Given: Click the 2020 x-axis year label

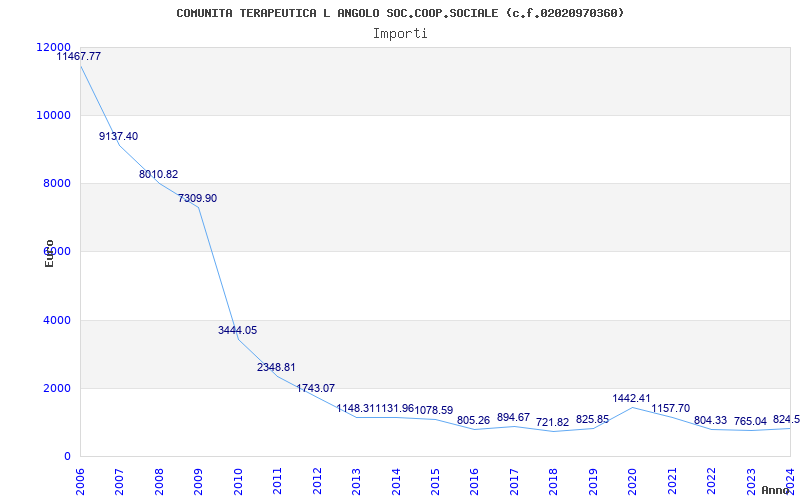Looking at the screenshot, I should pyautogui.click(x=633, y=481).
